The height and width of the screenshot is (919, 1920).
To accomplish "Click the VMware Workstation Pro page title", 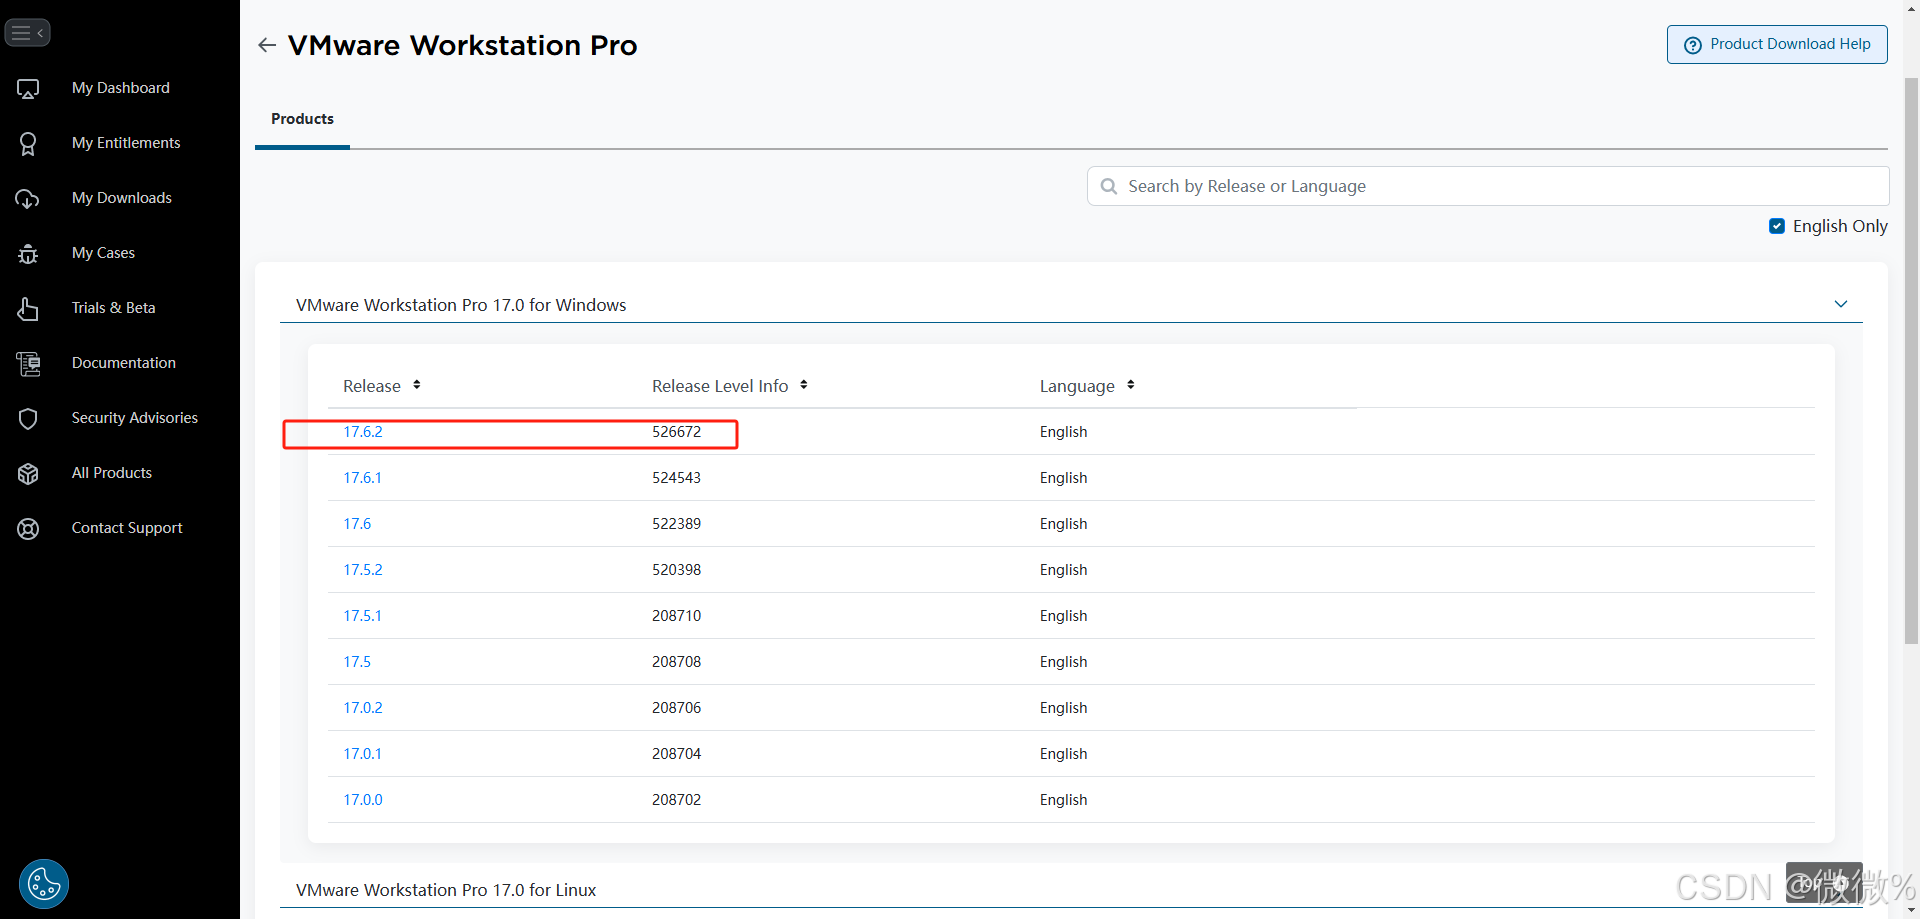I will pyautogui.click(x=462, y=45).
